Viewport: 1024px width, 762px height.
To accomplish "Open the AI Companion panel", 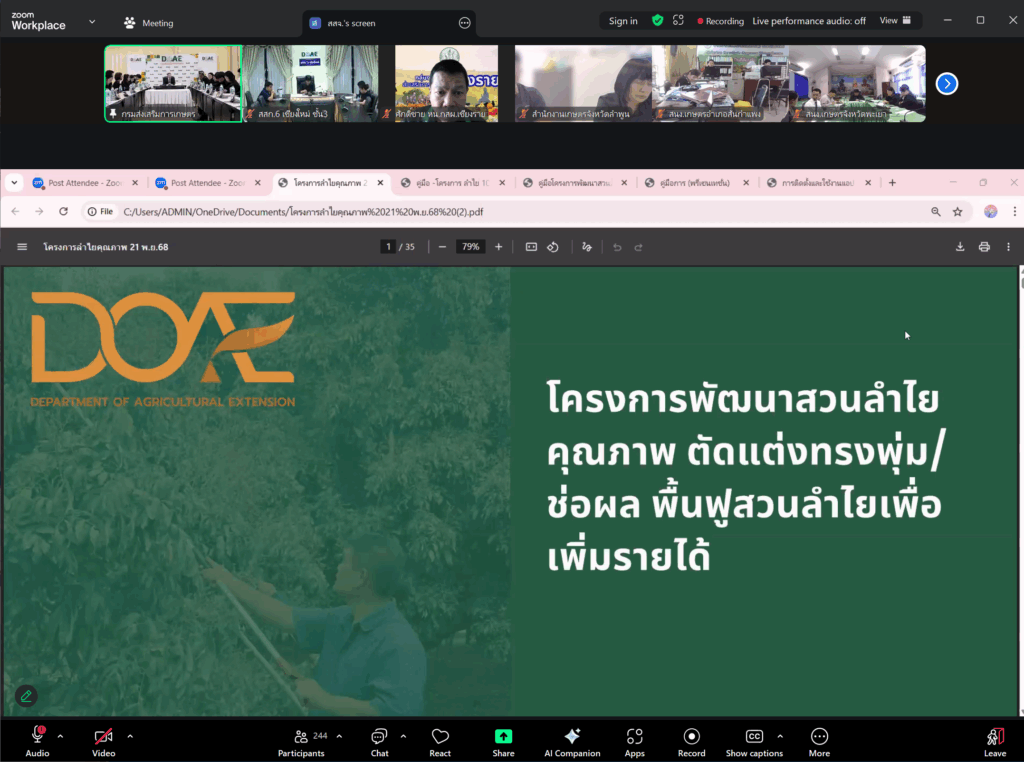I will [x=572, y=741].
